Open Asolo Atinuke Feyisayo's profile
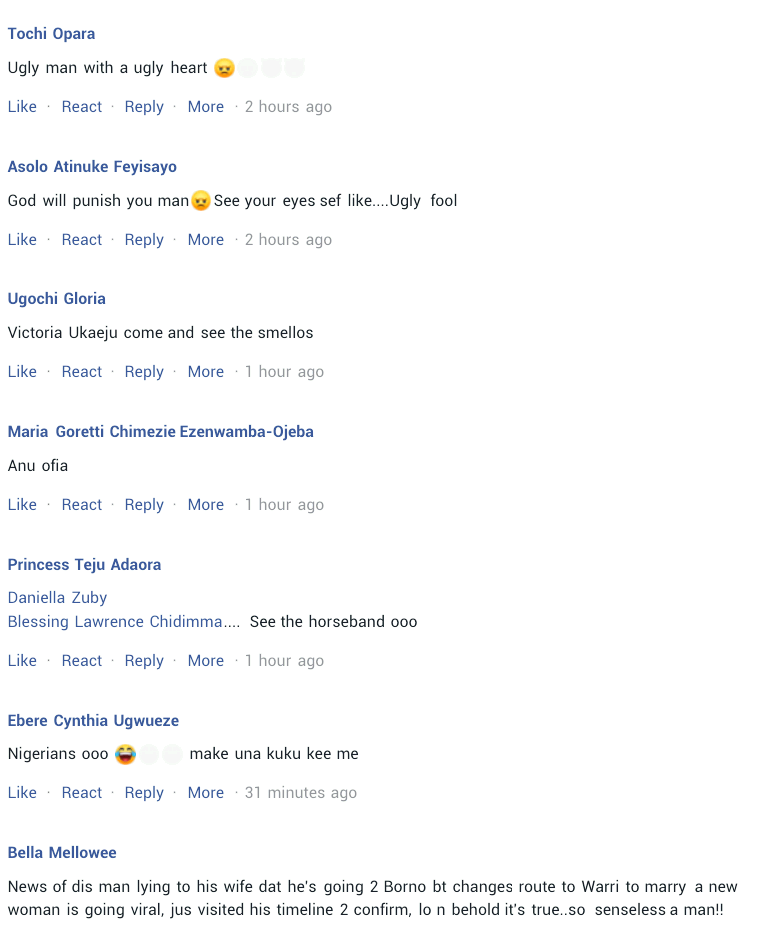Image resolution: width=776 pixels, height=934 pixels. point(92,167)
